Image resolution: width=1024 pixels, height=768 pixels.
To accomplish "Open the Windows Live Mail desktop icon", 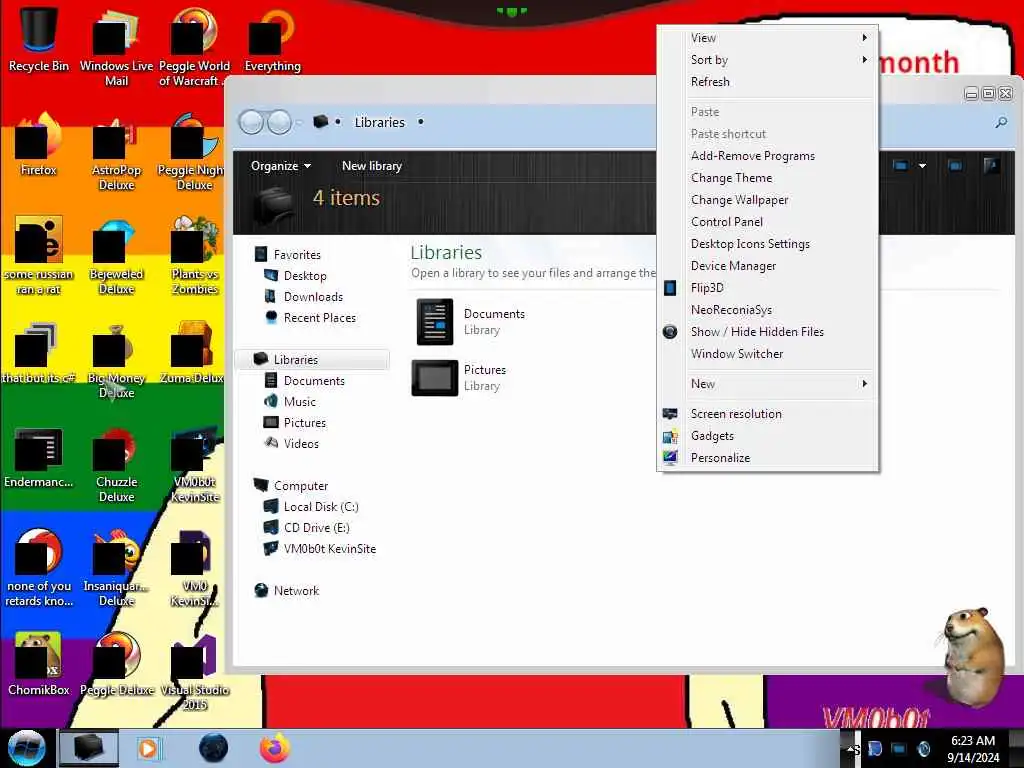I will coord(116,47).
